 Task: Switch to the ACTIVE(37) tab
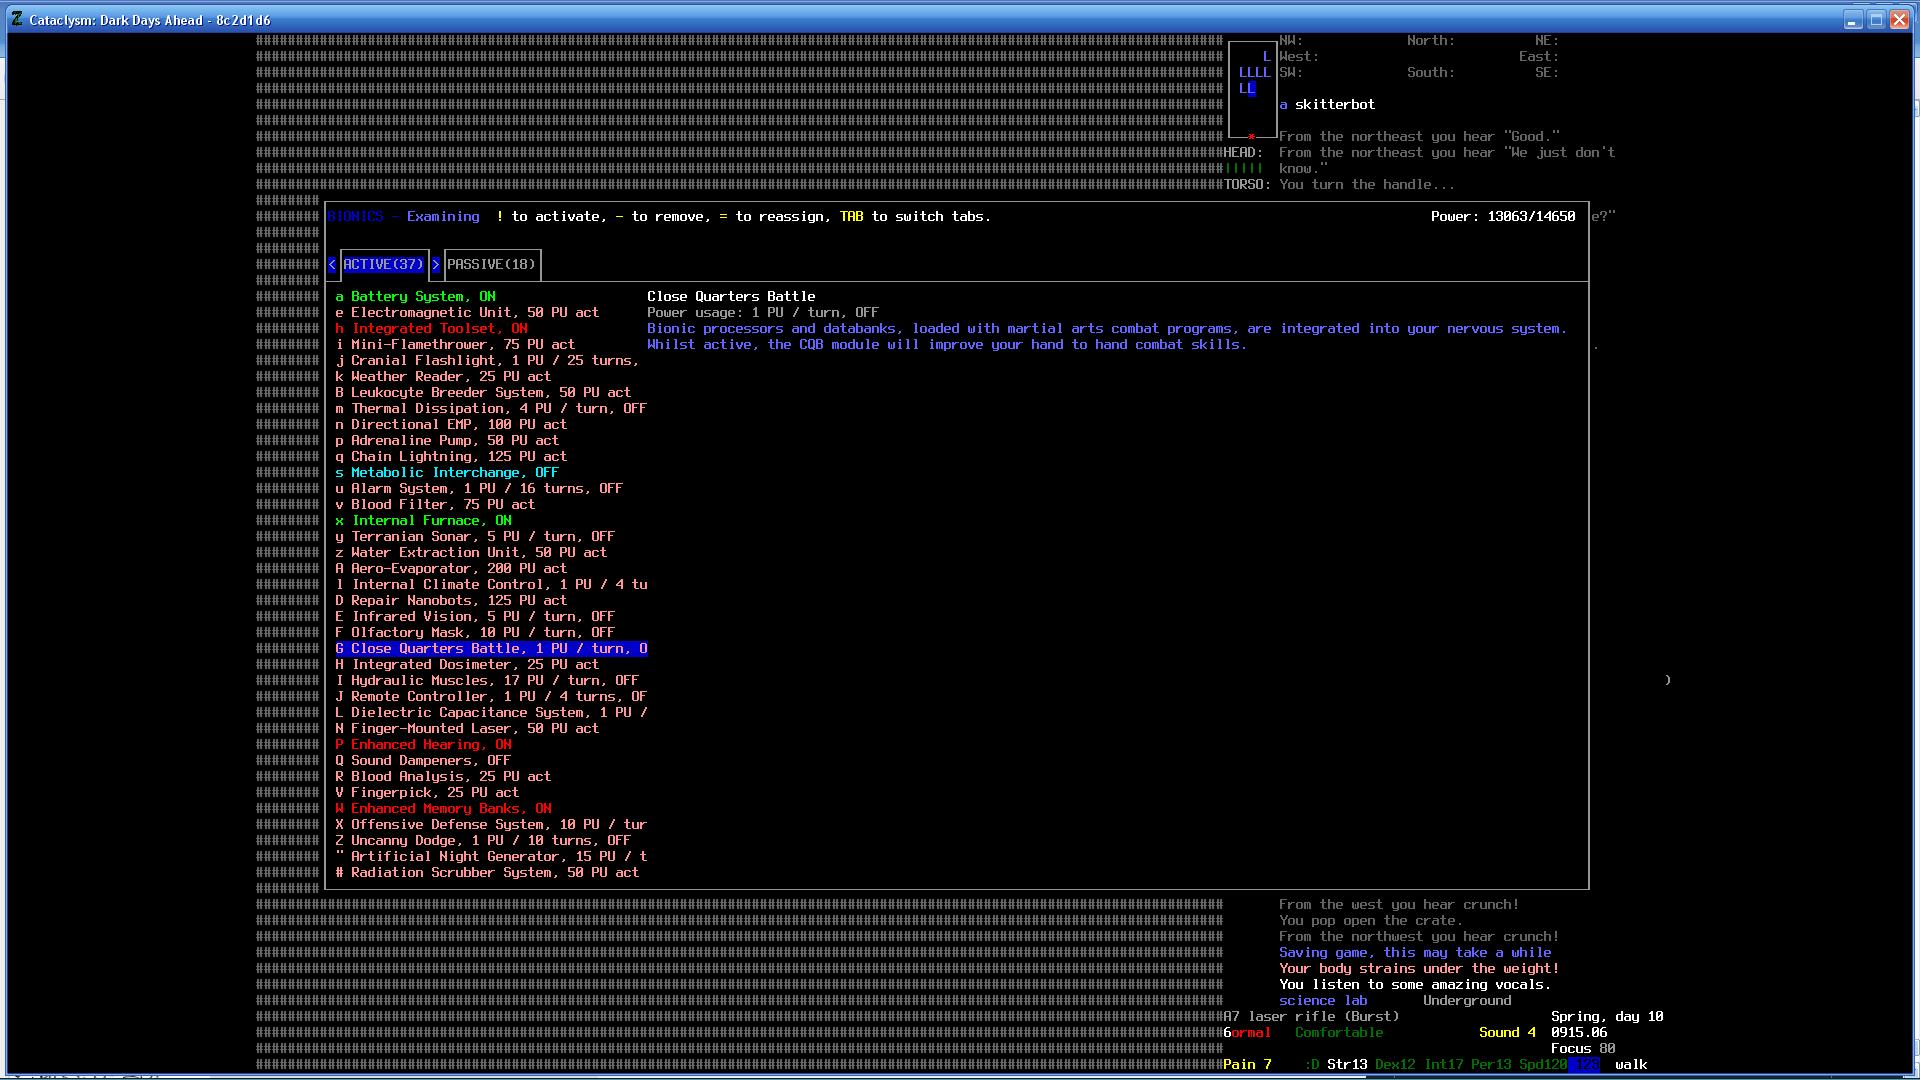[x=383, y=265]
